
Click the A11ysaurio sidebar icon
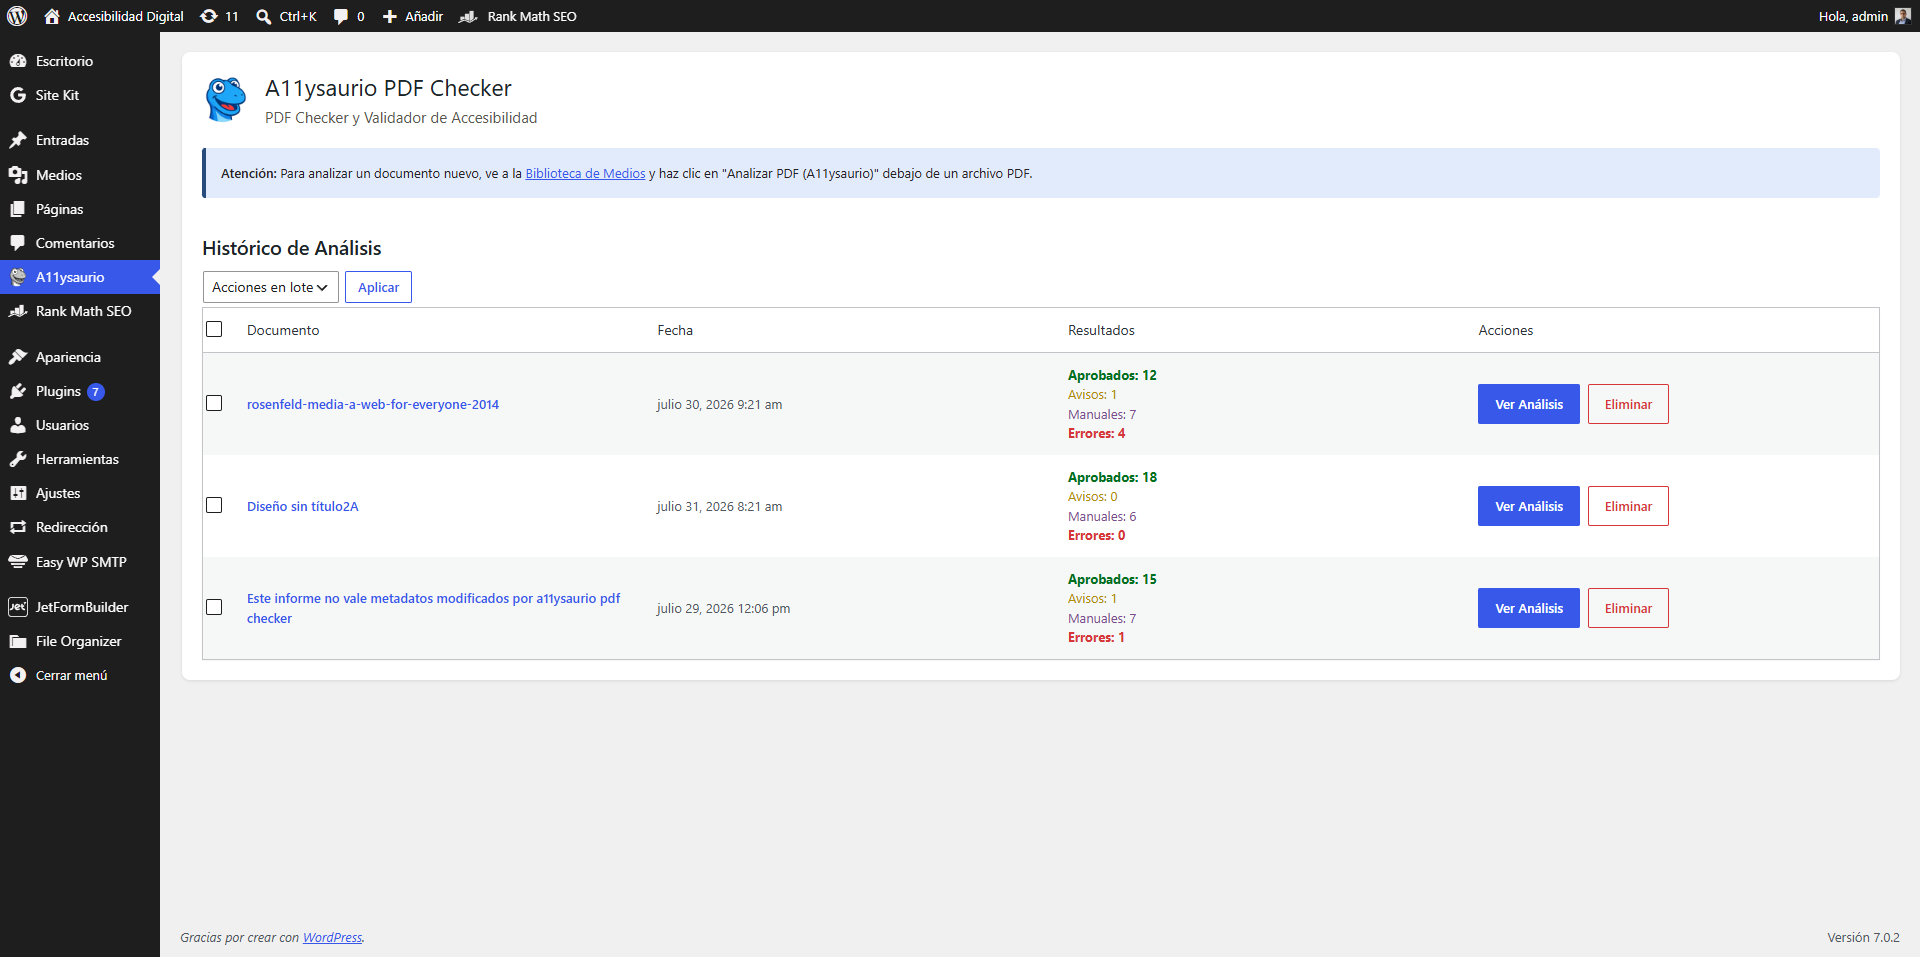[18, 277]
